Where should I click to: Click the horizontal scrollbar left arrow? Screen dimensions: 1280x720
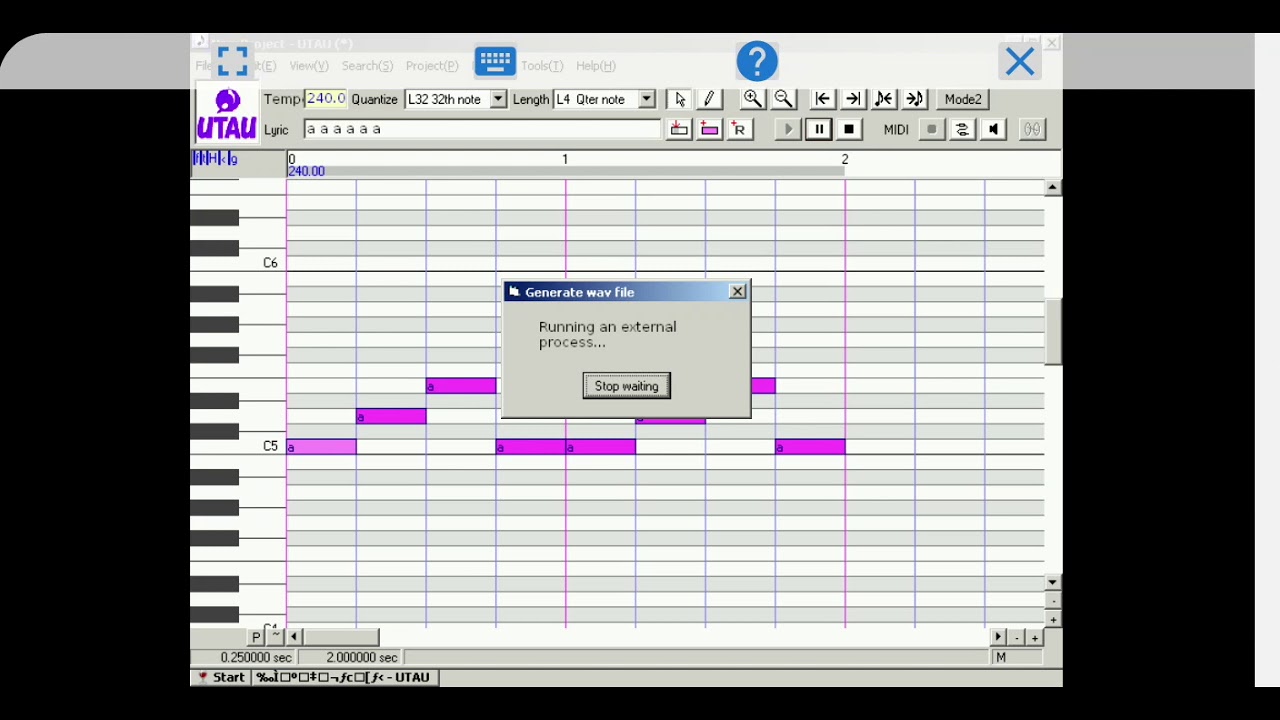294,637
